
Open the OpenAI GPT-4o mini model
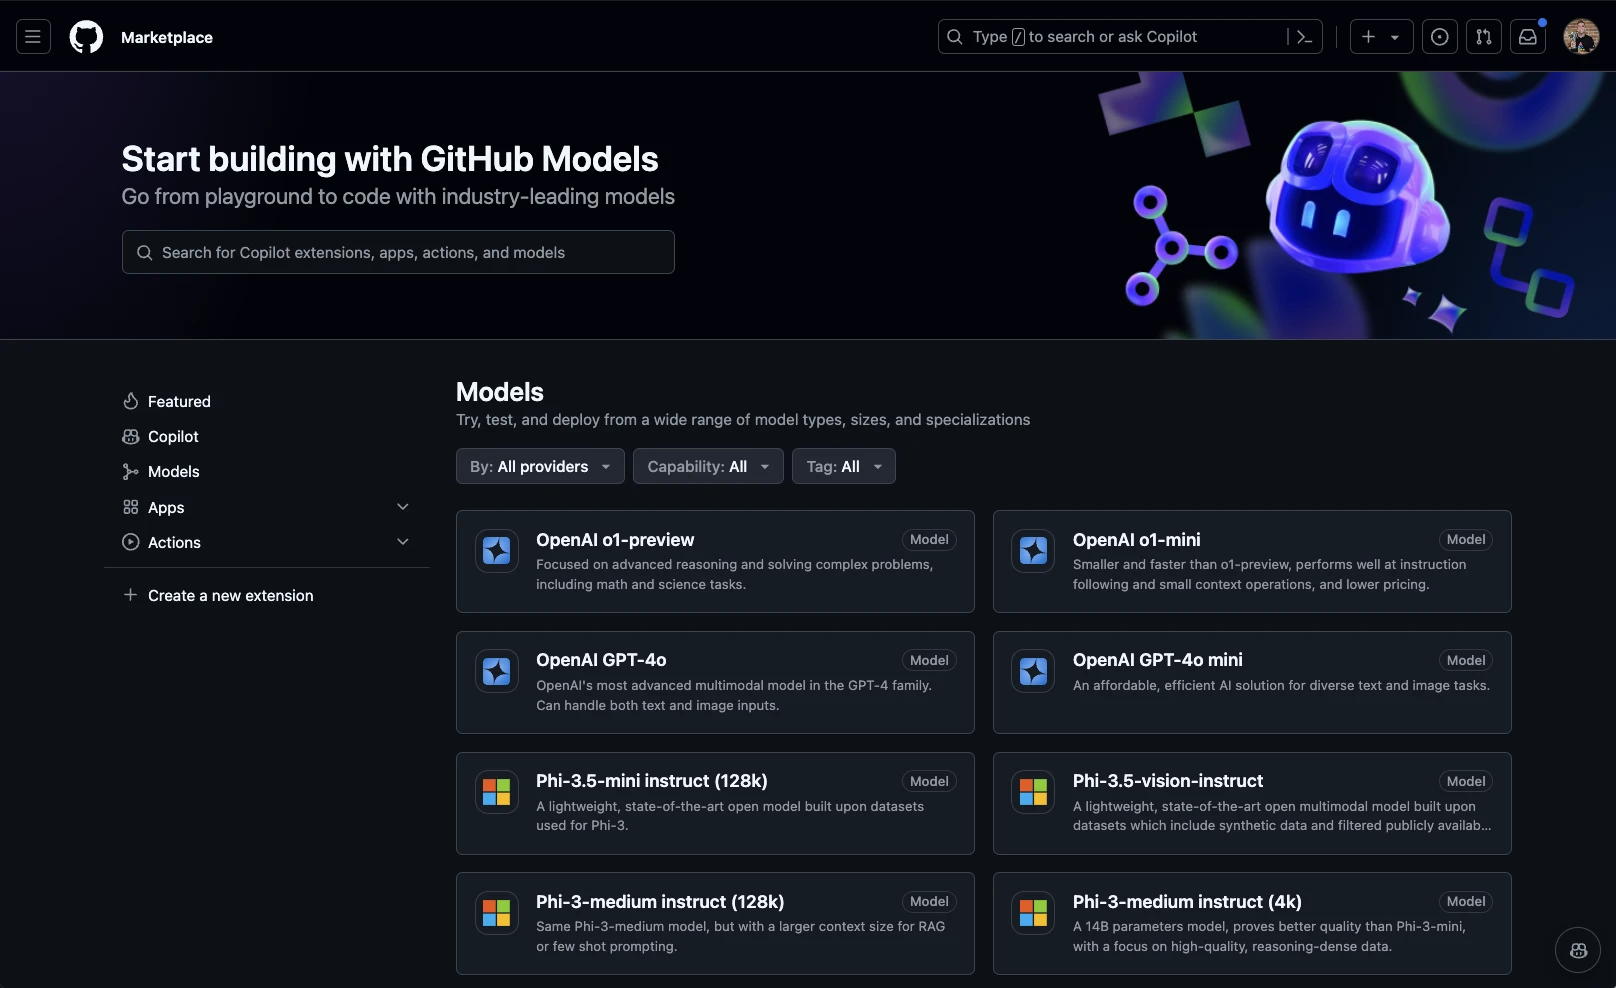tap(1157, 660)
